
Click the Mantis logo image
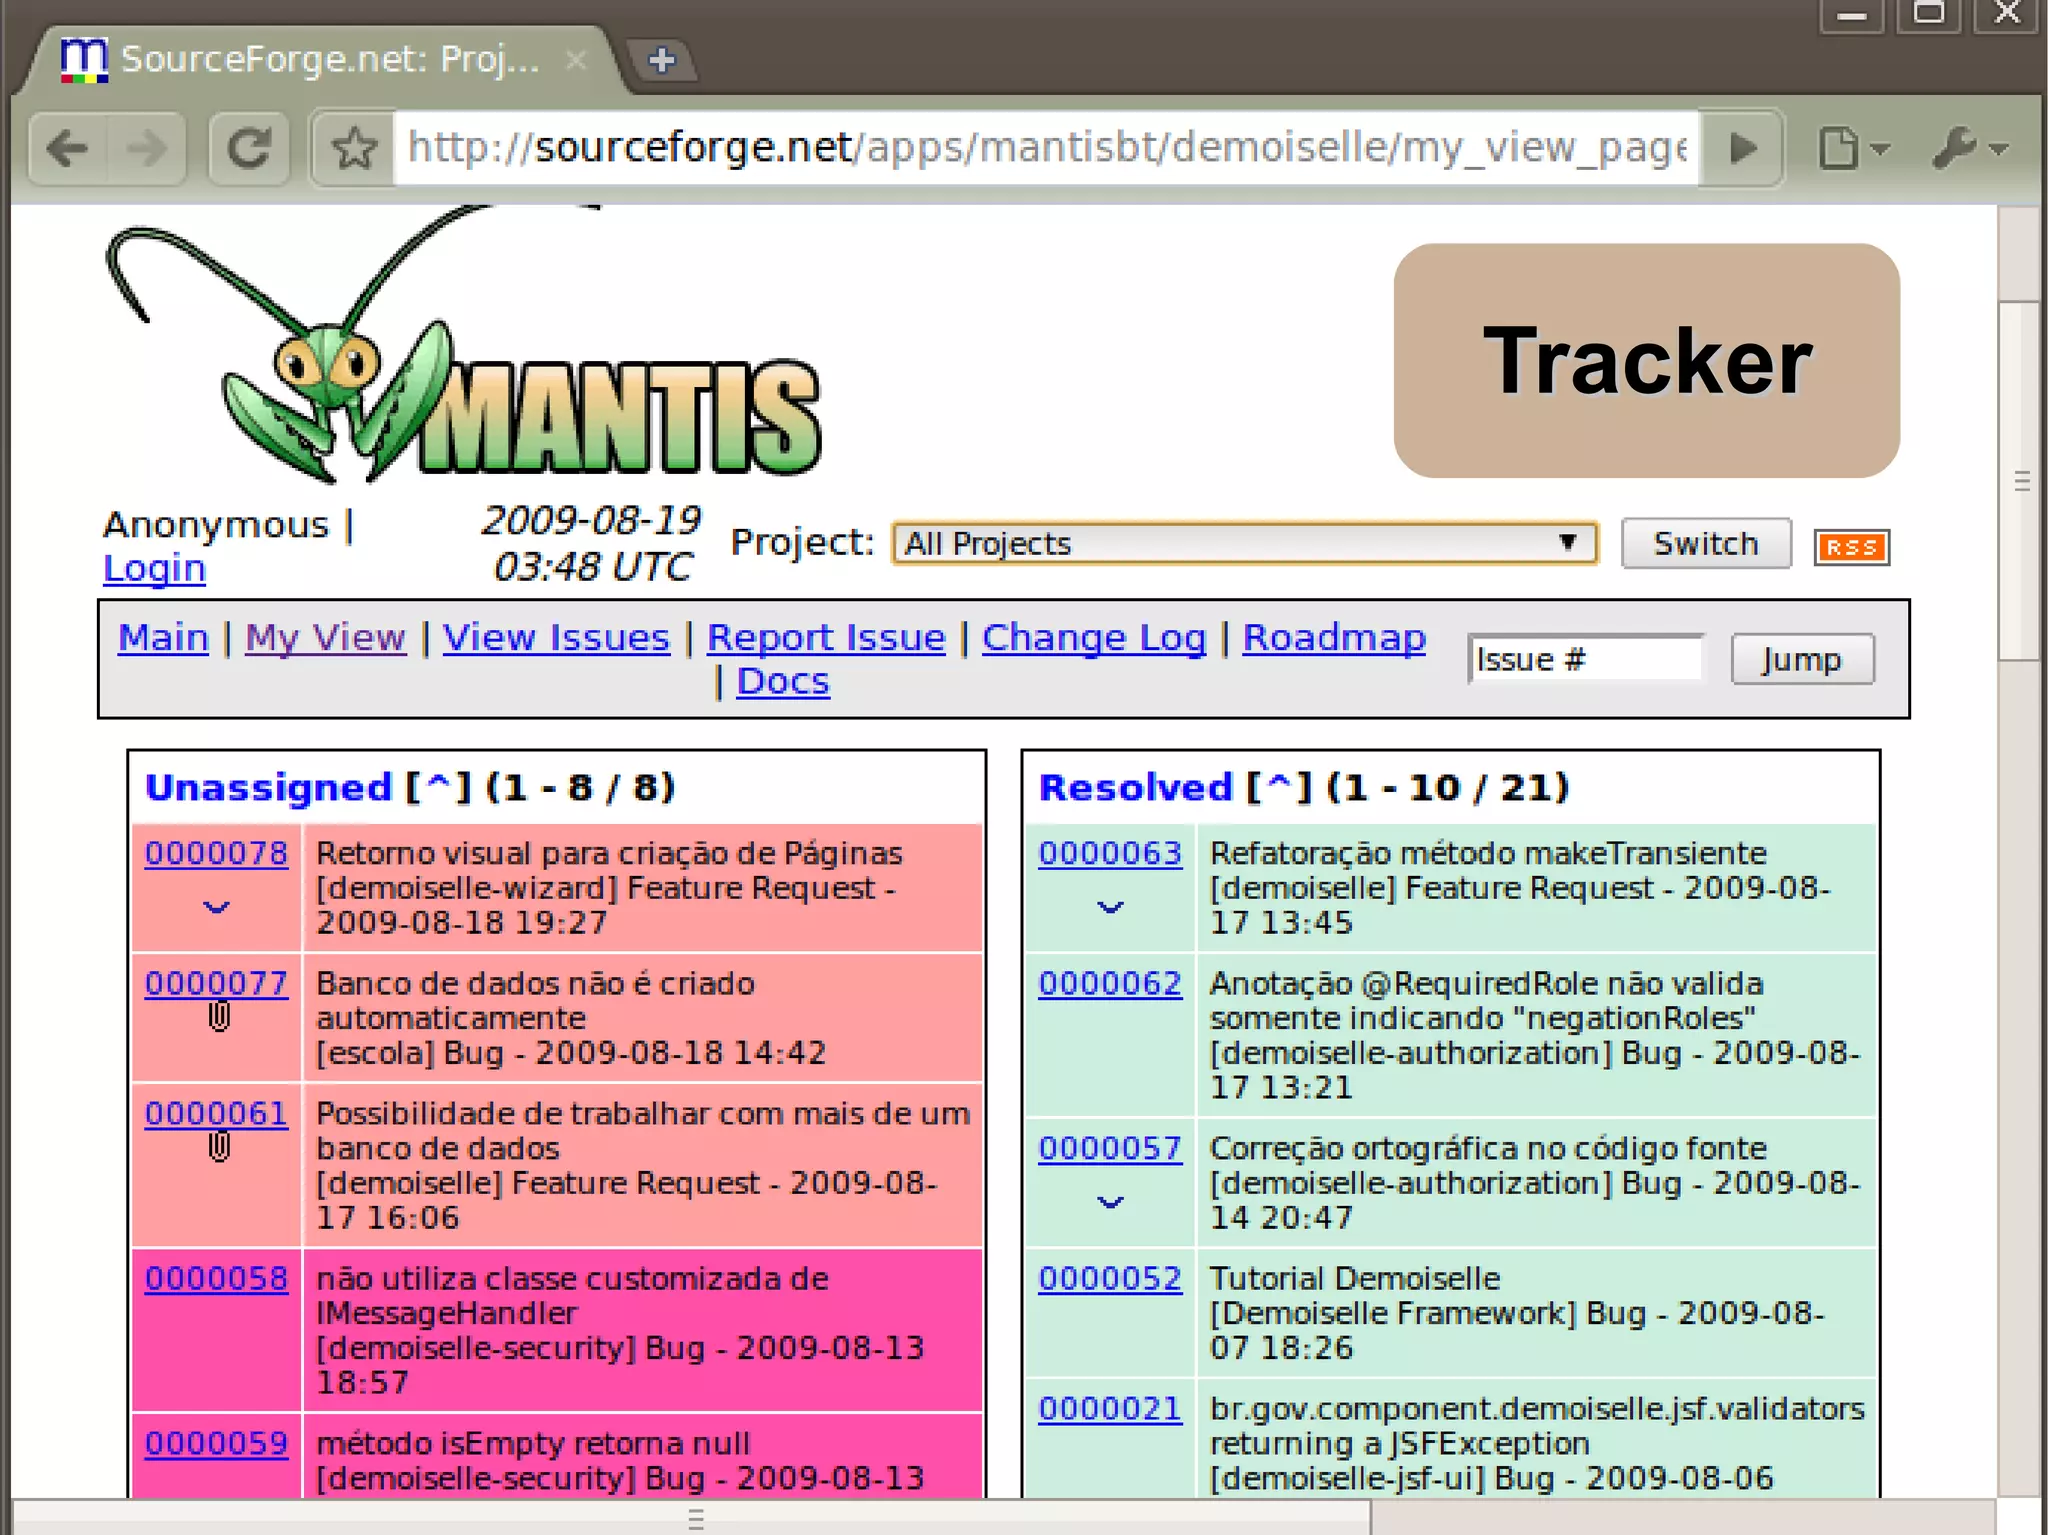[462, 345]
